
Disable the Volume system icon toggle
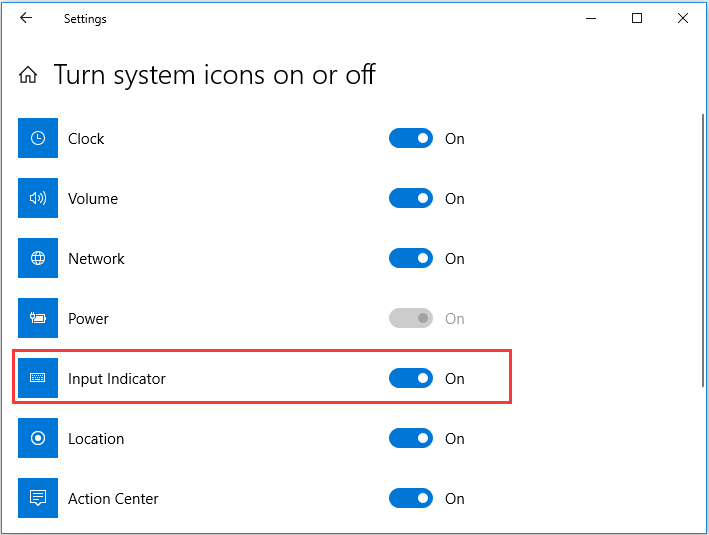tap(411, 198)
